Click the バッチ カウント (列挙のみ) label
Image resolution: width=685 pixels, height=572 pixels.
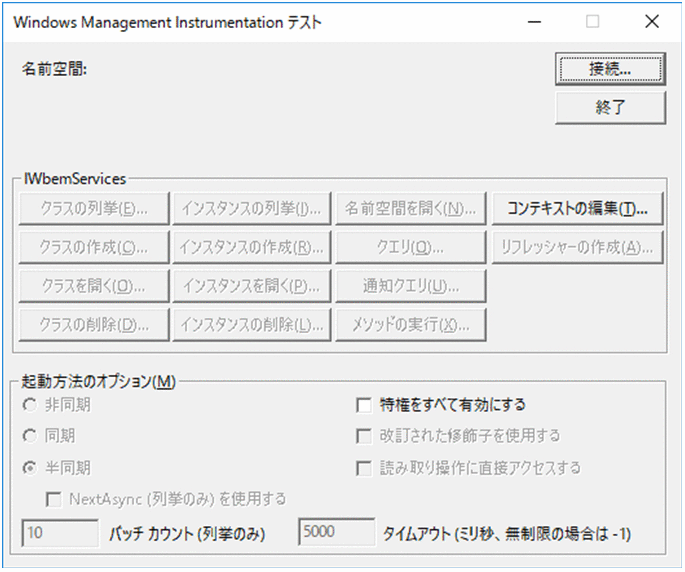(x=187, y=534)
